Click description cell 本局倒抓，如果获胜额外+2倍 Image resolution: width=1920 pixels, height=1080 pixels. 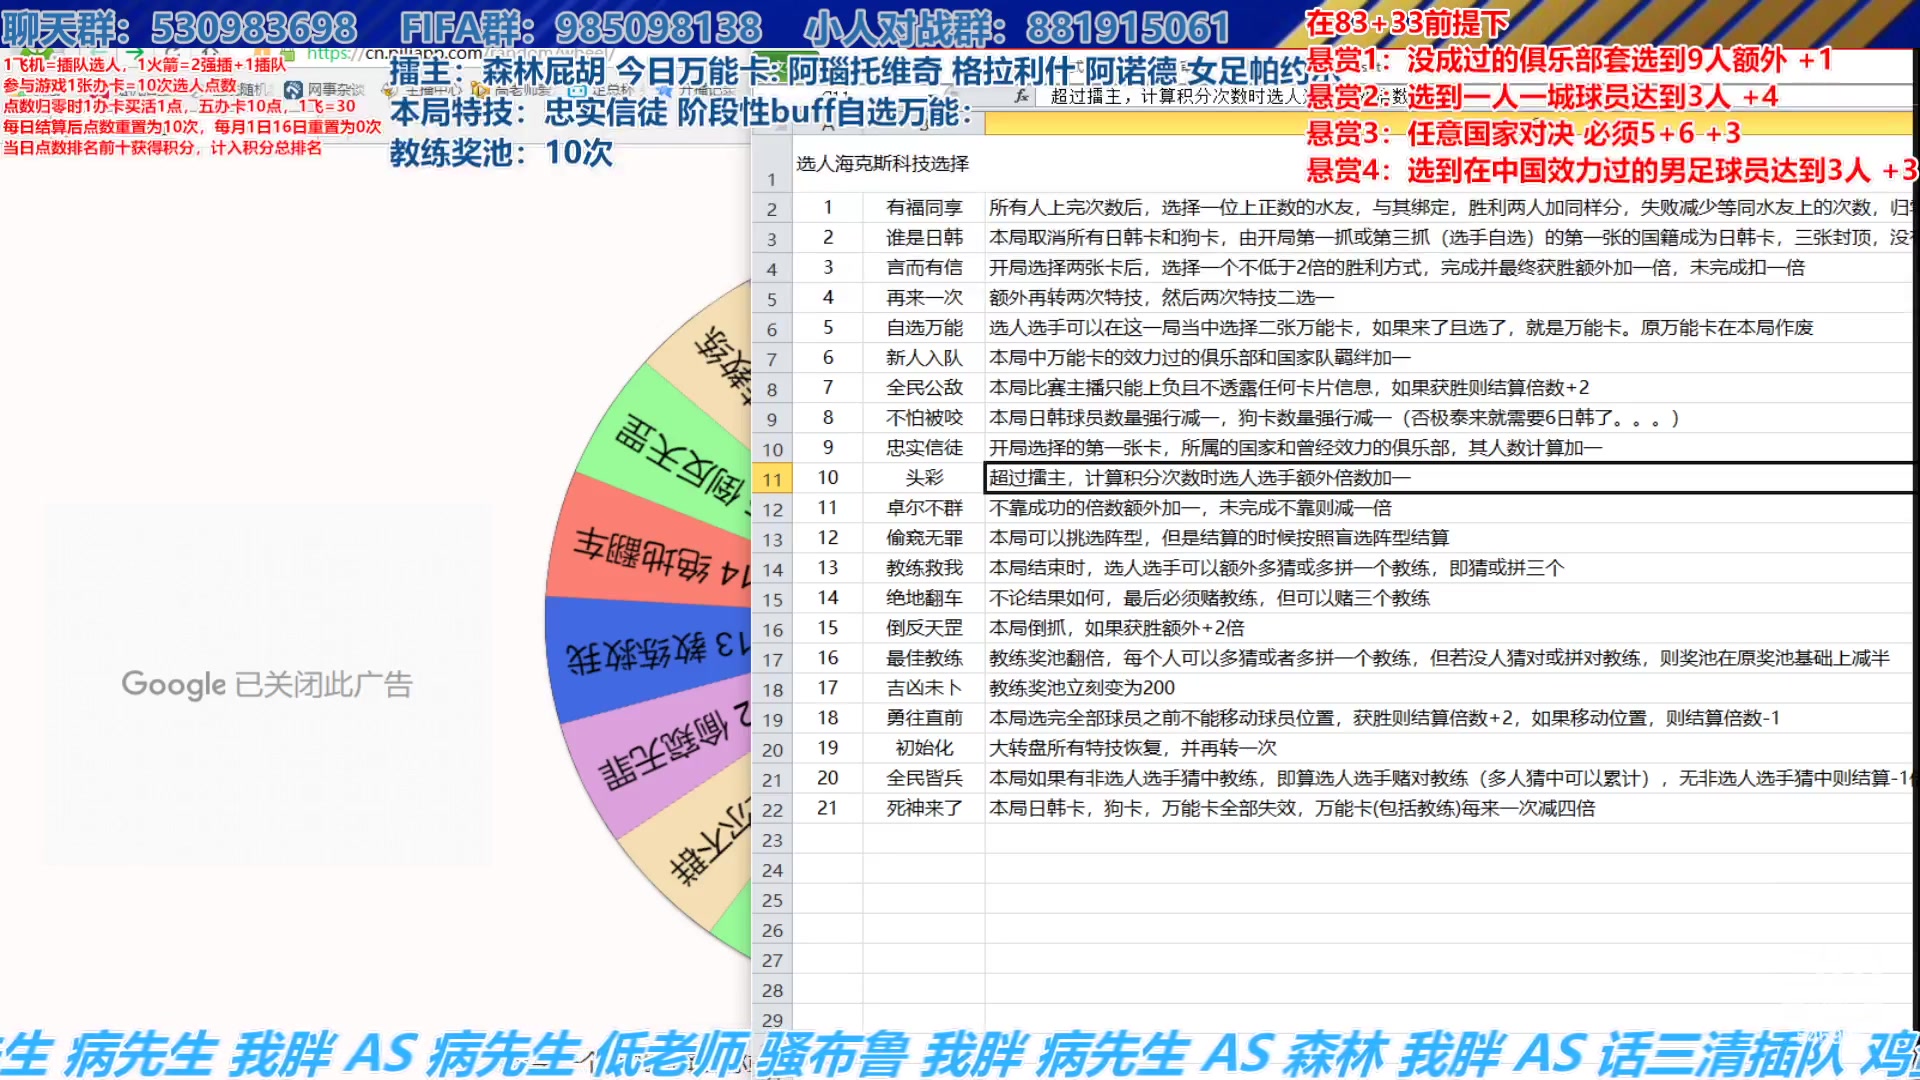[x=1447, y=628]
